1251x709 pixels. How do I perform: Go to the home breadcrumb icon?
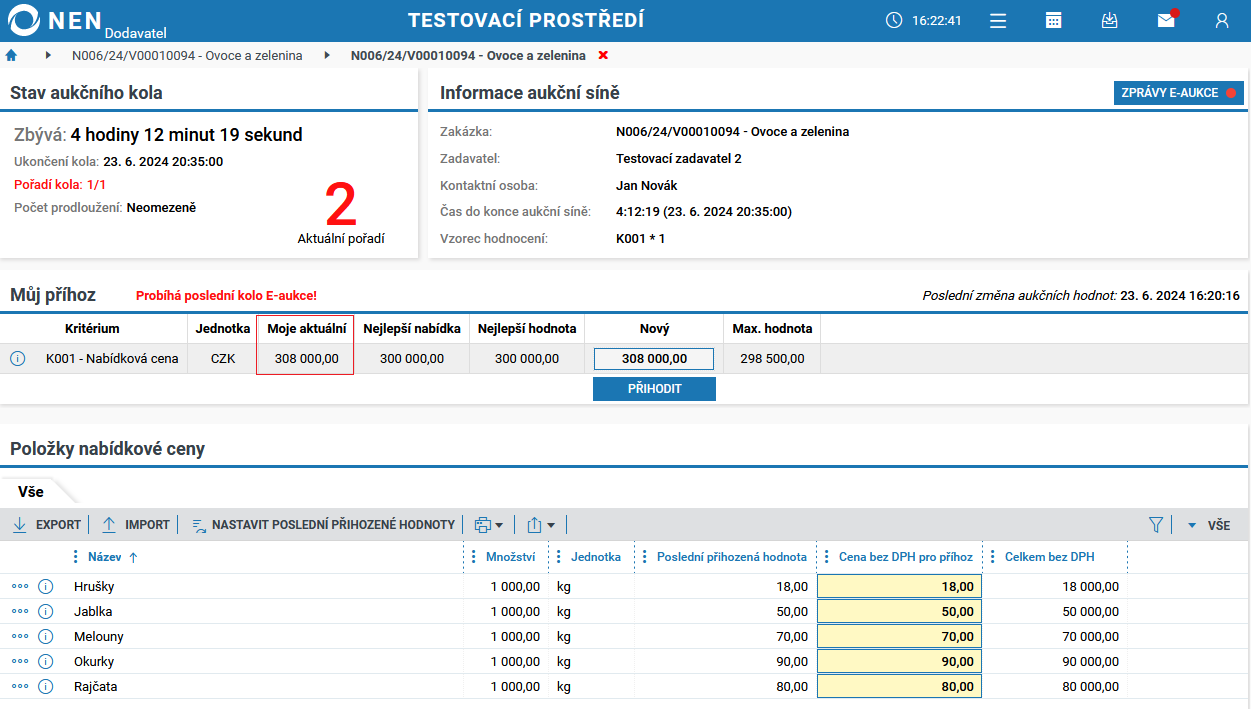click(x=12, y=55)
